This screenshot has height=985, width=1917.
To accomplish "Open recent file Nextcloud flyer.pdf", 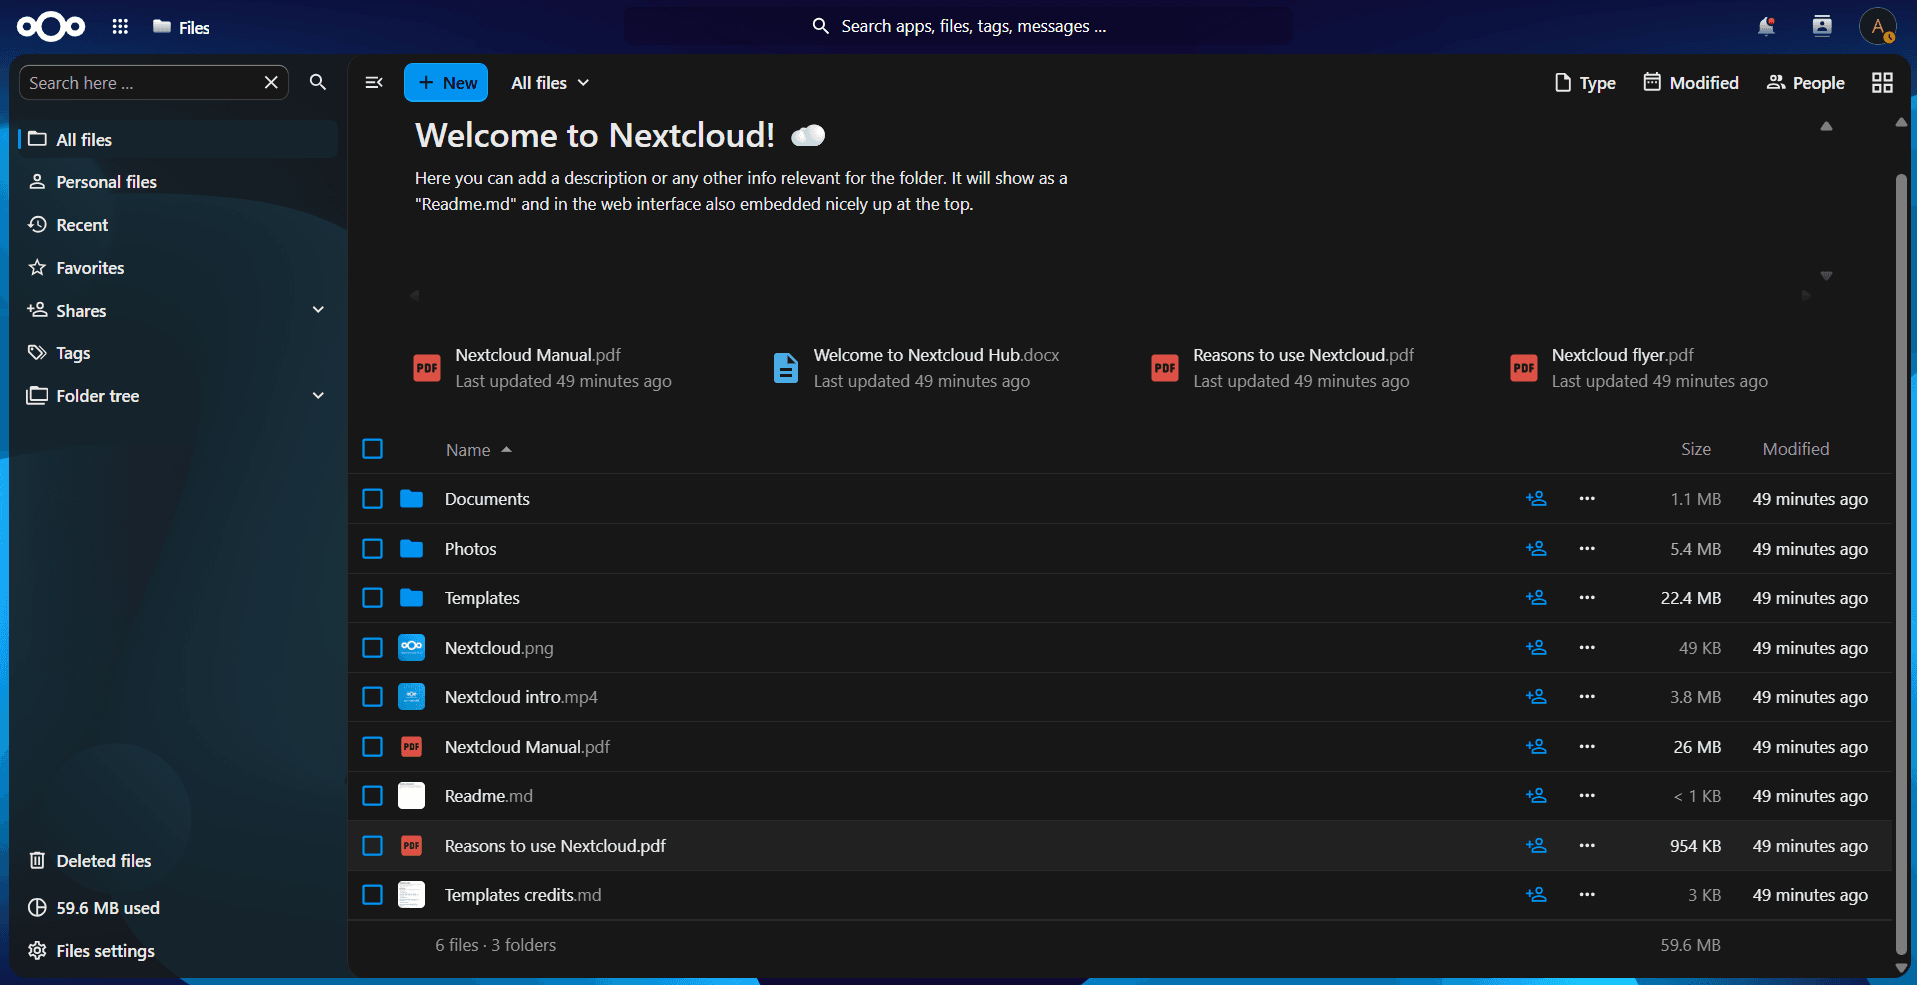I will coord(1640,368).
